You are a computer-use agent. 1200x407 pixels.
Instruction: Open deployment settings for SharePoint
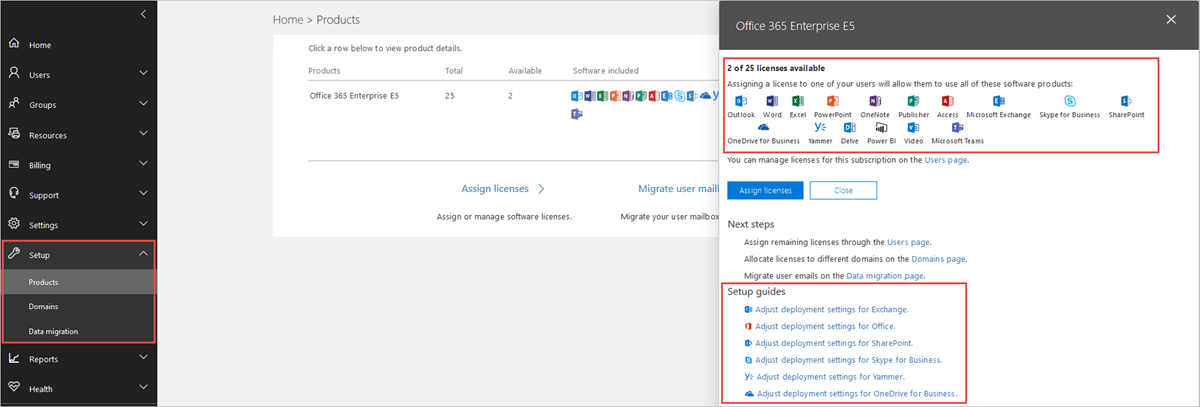pyautogui.click(x=834, y=343)
